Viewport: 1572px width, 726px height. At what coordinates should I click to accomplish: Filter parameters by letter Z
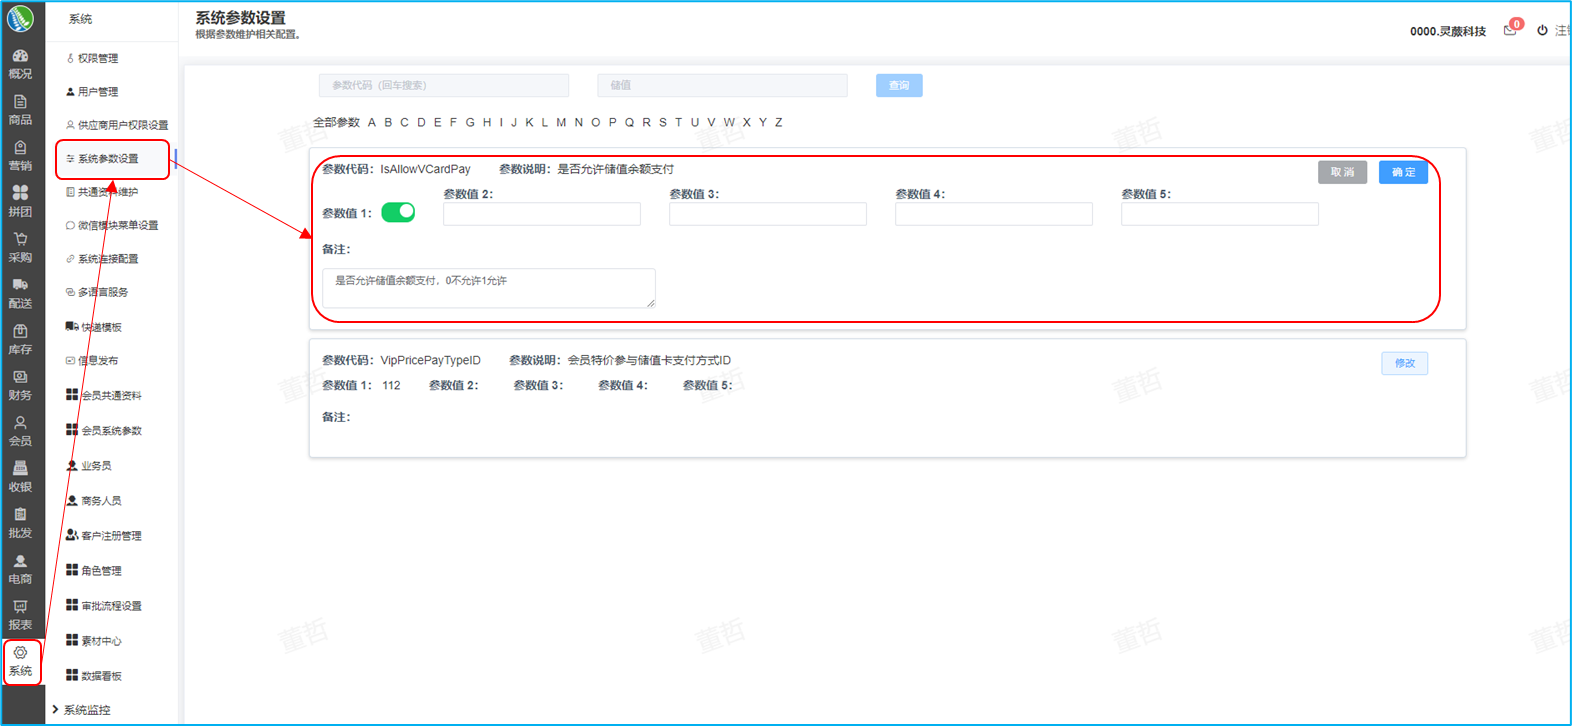(778, 123)
